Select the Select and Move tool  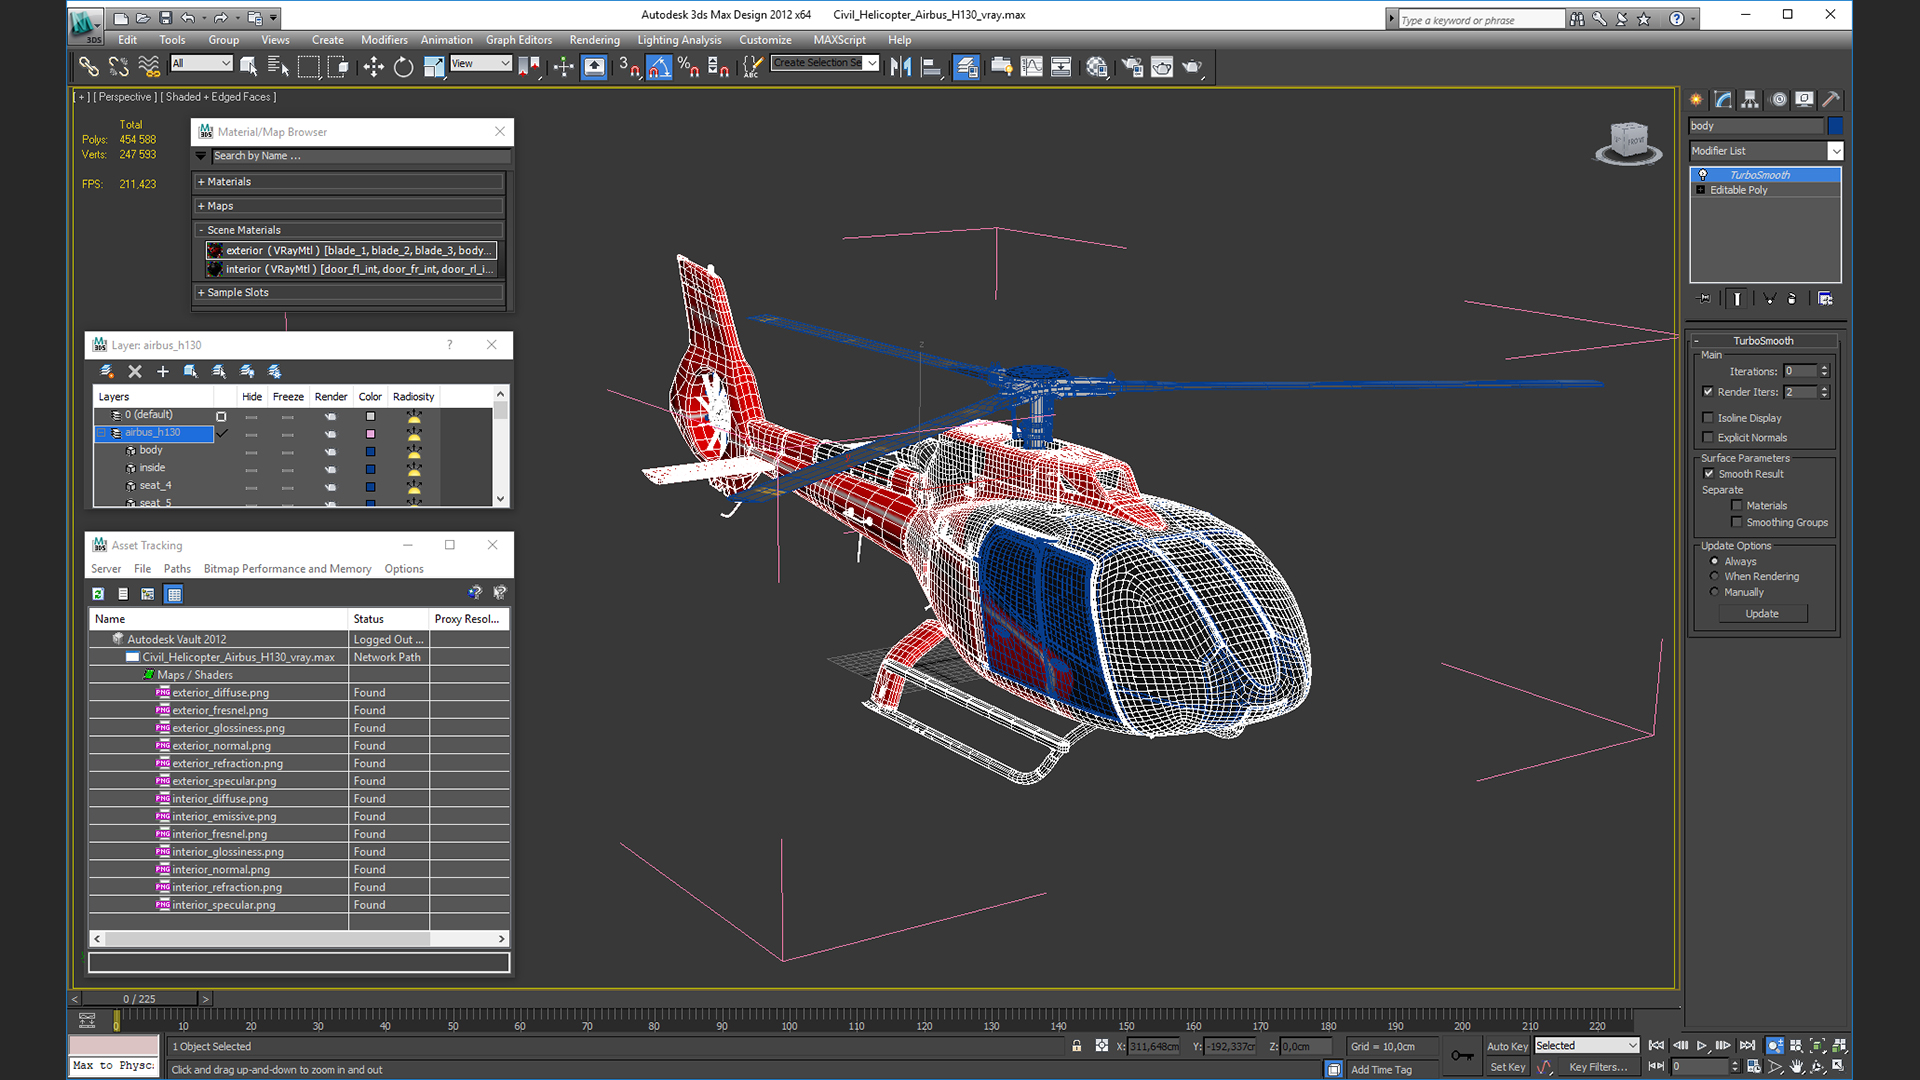[373, 67]
